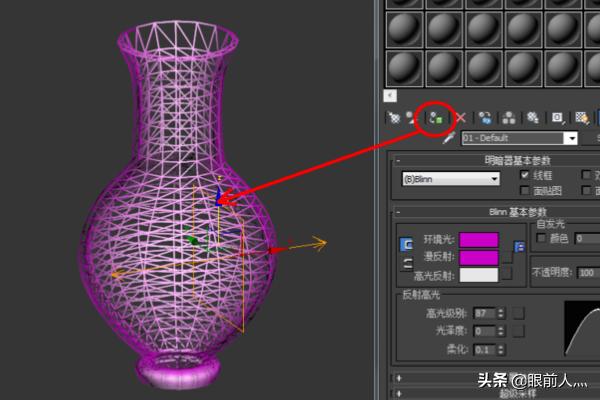The image size is (600, 400).
Task: Click Make Material Copy icon
Action: pos(485,117)
